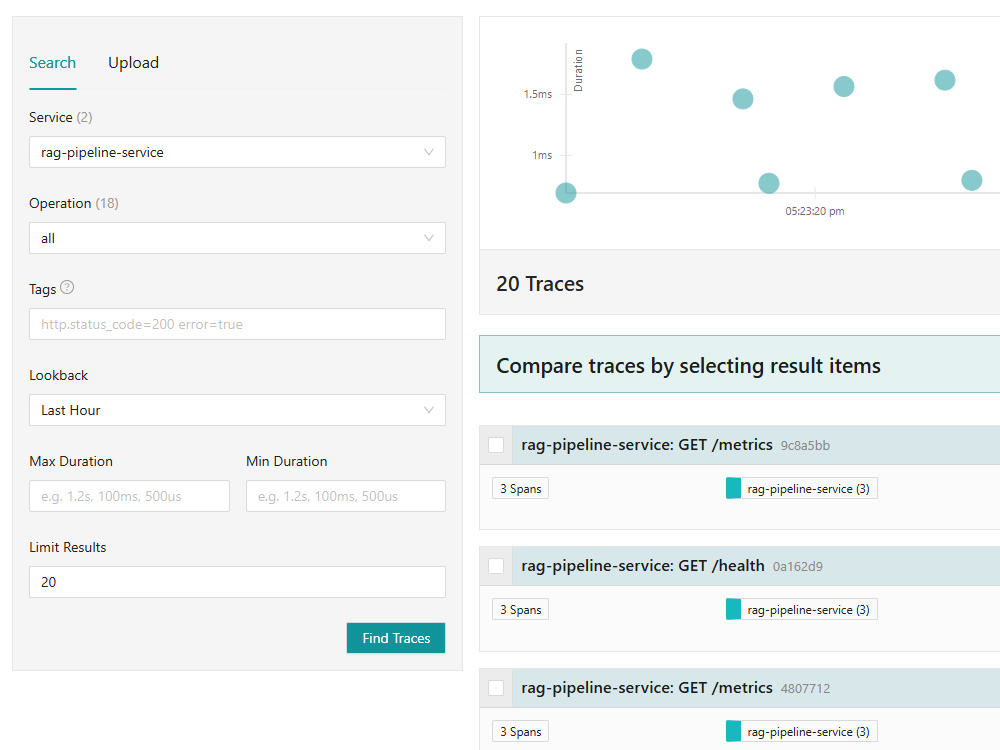Focus the Tags input field

(237, 324)
